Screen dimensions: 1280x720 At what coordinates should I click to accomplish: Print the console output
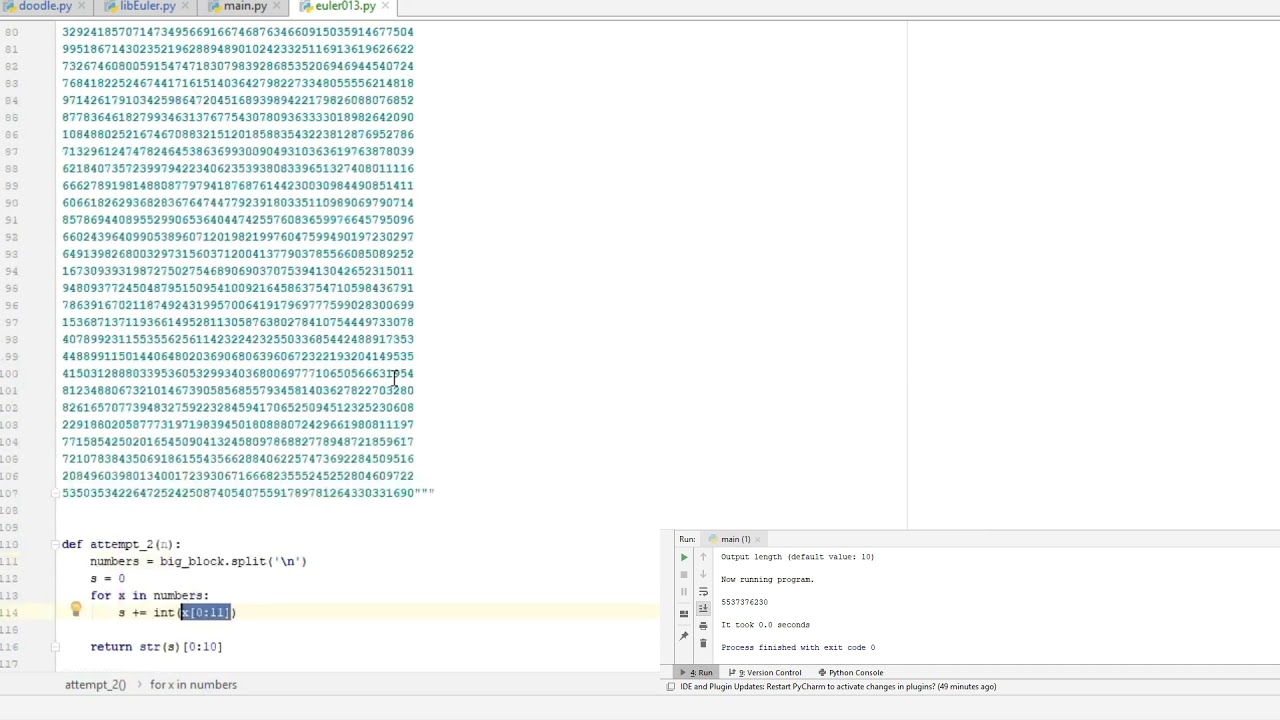pos(703,626)
